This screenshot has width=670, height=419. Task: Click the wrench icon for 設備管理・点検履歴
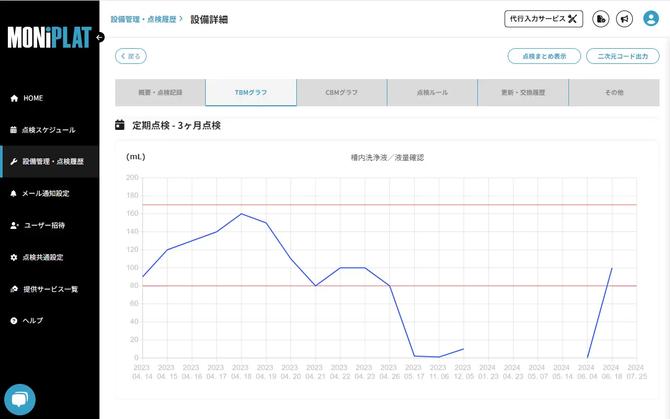(x=14, y=161)
